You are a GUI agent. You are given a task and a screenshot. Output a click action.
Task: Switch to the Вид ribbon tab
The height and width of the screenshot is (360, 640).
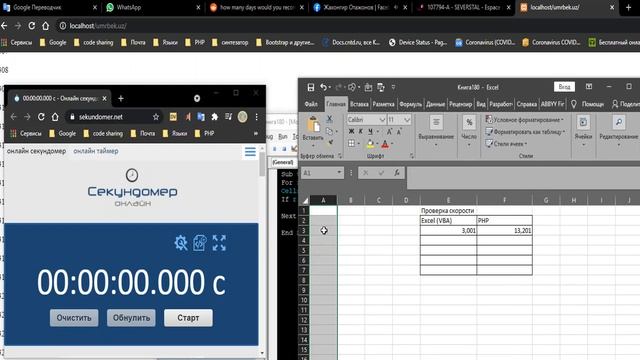[x=481, y=104]
